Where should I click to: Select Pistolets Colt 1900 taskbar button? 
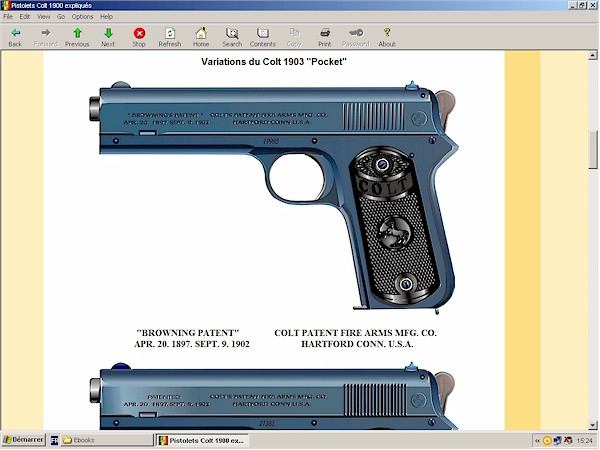coord(202,440)
